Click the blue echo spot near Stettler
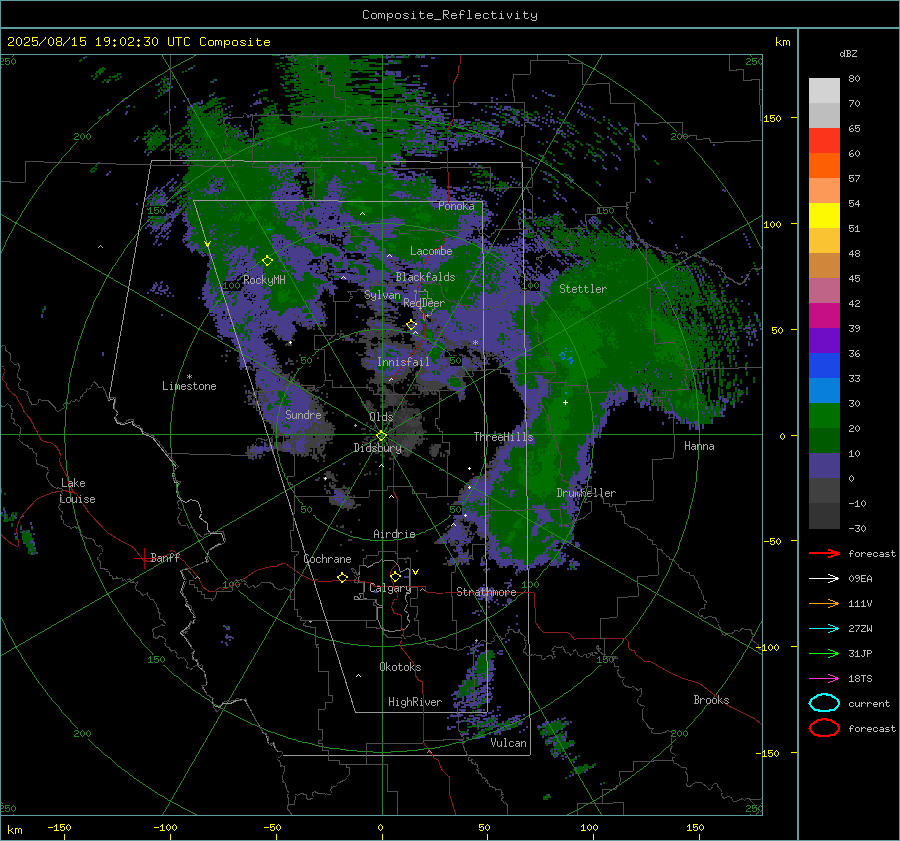Image resolution: width=900 pixels, height=841 pixels. [567, 356]
